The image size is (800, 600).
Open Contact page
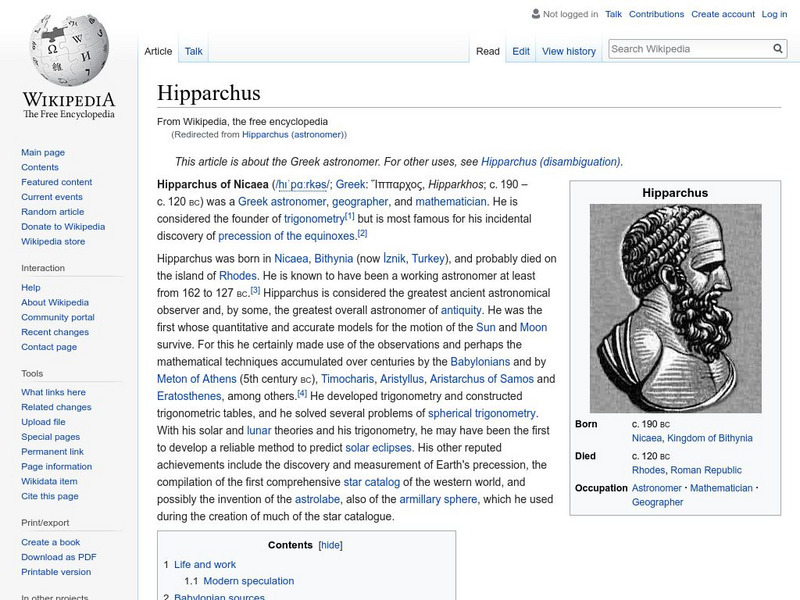49,346
